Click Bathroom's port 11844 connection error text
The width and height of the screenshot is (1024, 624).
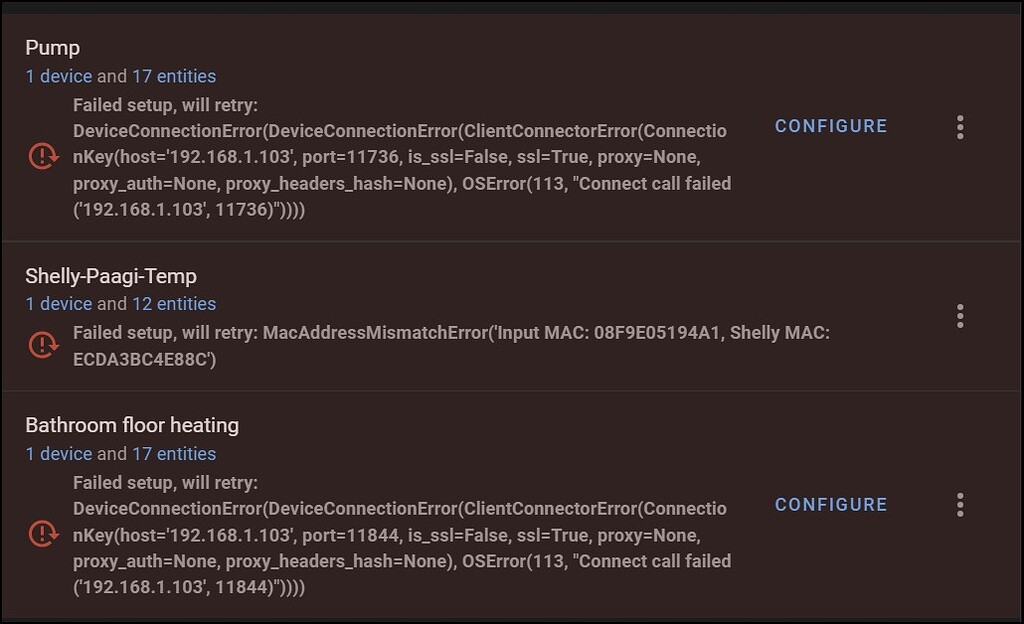coord(400,535)
